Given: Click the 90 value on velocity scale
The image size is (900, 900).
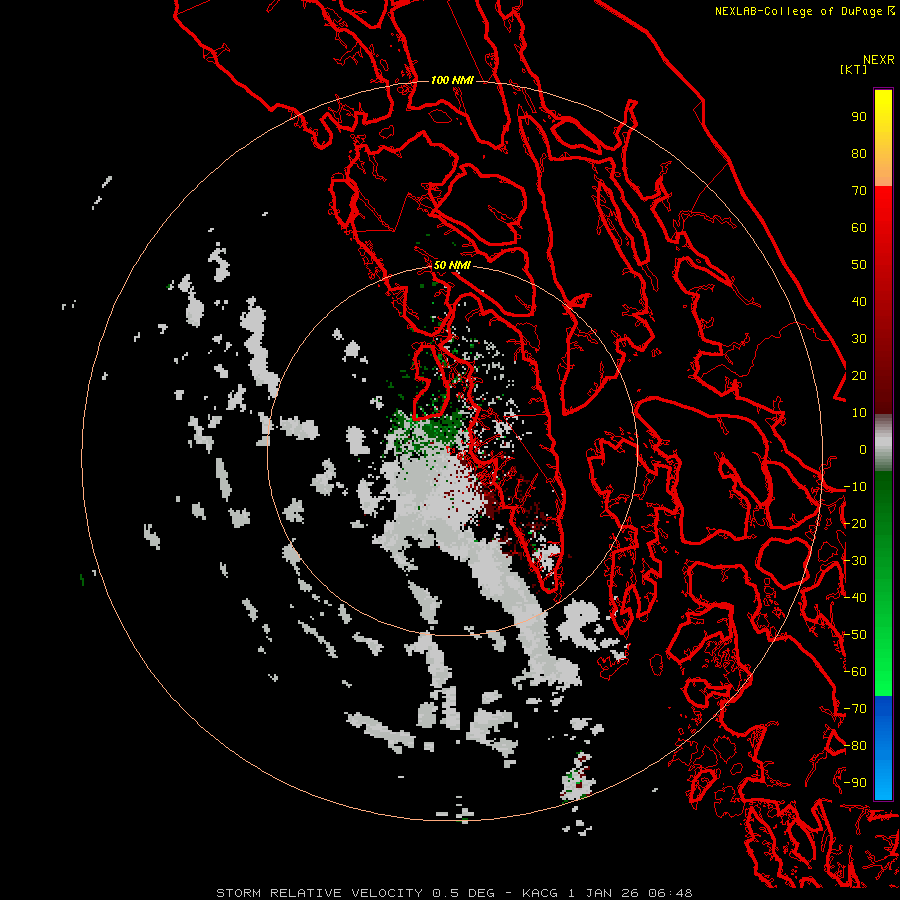Looking at the screenshot, I should [859, 117].
